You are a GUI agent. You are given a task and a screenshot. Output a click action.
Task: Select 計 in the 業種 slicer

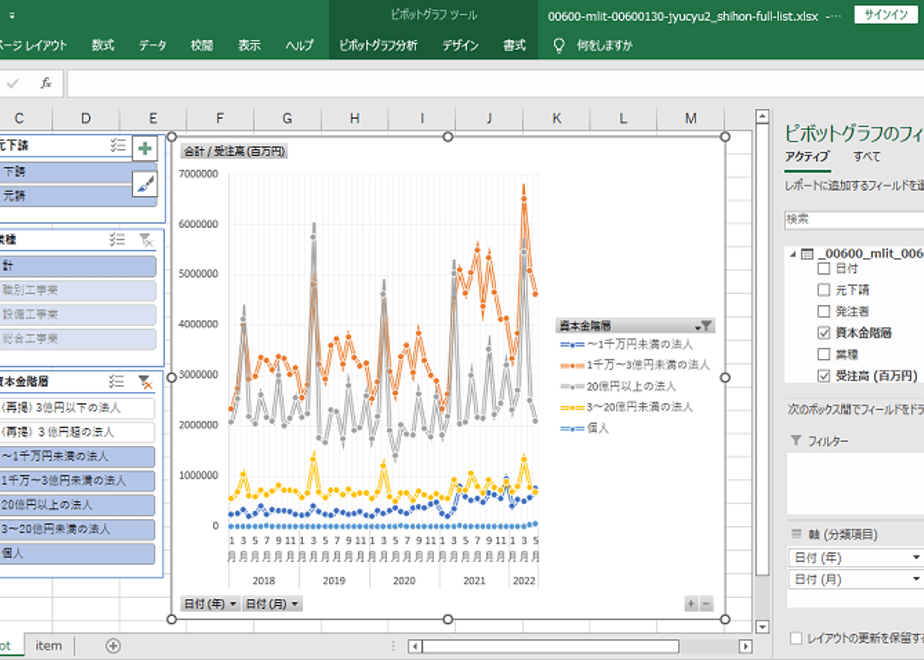(78, 266)
